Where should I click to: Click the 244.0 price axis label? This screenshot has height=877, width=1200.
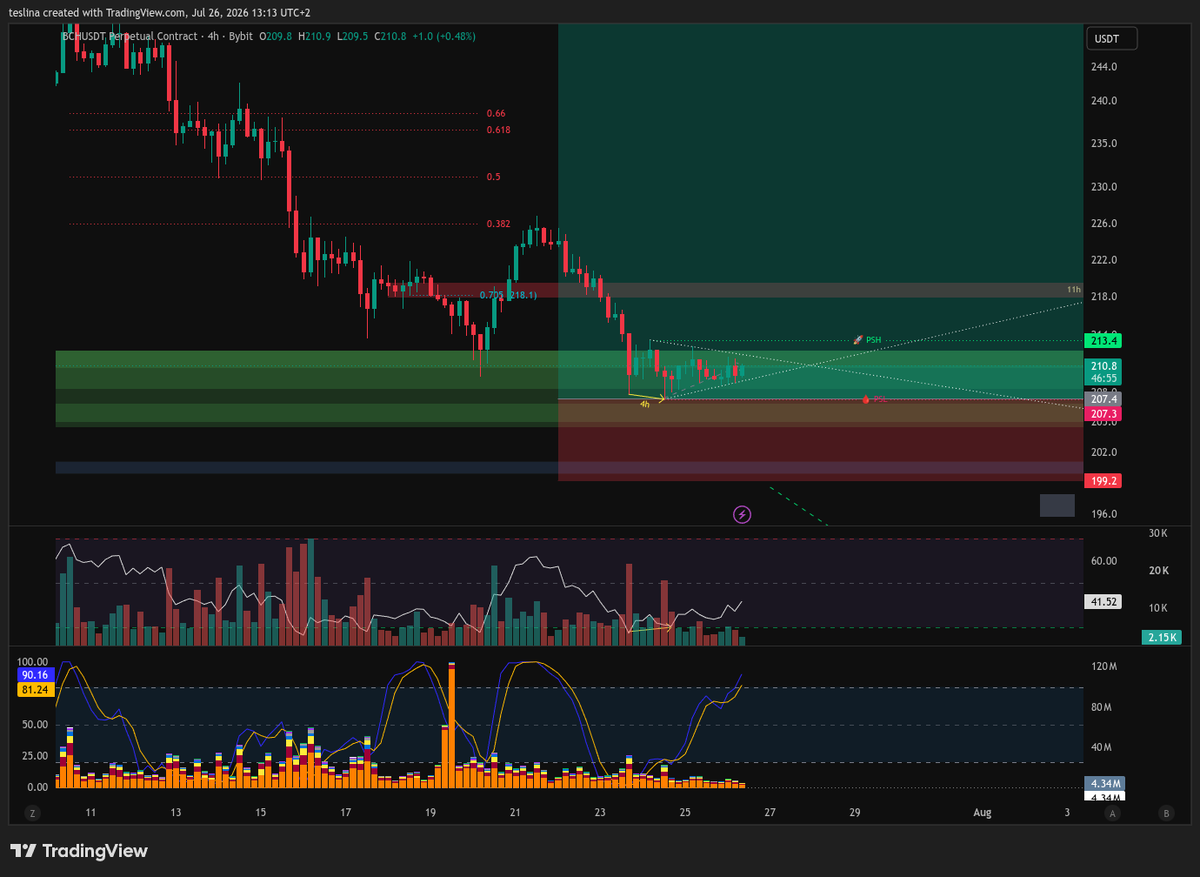coord(1105,67)
